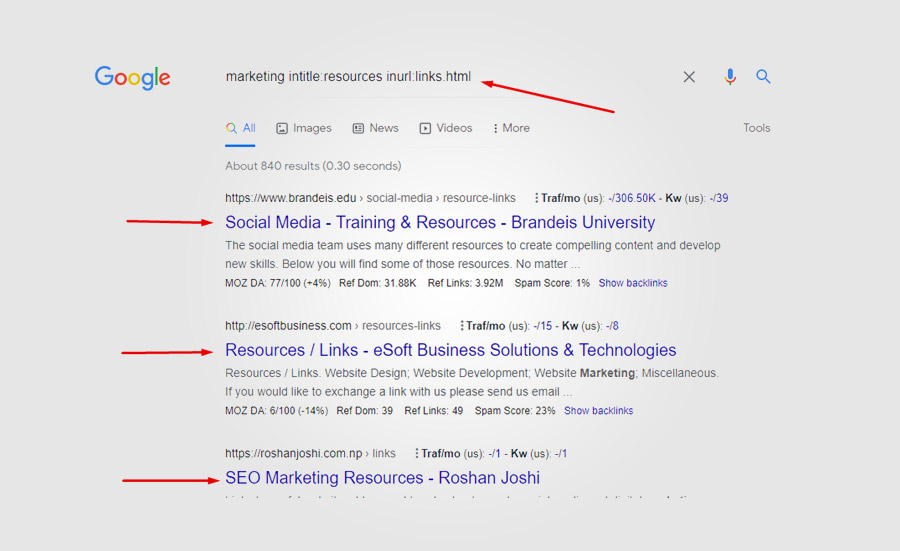Screen dimensions: 900x551
Task: Open three-dot menu beside brandeis.edu result
Action: pos(536,198)
